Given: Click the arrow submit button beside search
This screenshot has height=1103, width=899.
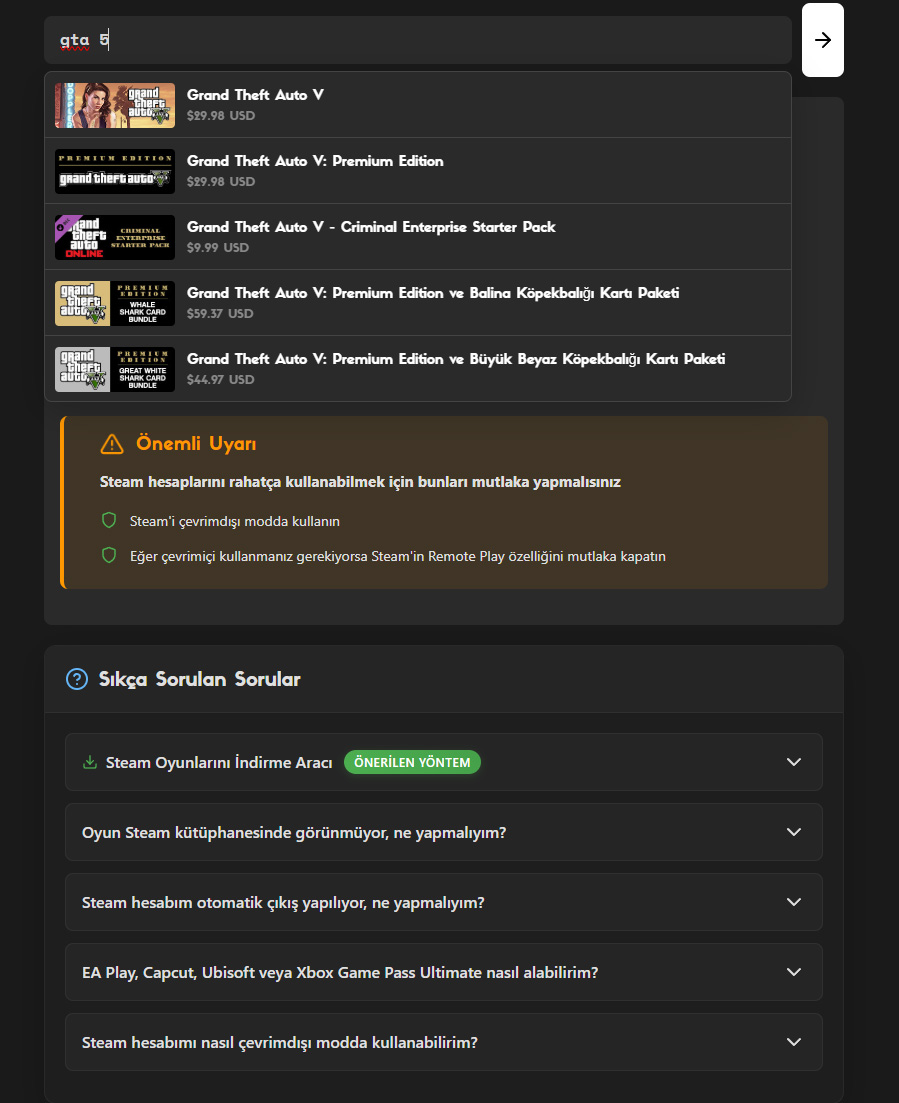Looking at the screenshot, I should click(x=822, y=40).
